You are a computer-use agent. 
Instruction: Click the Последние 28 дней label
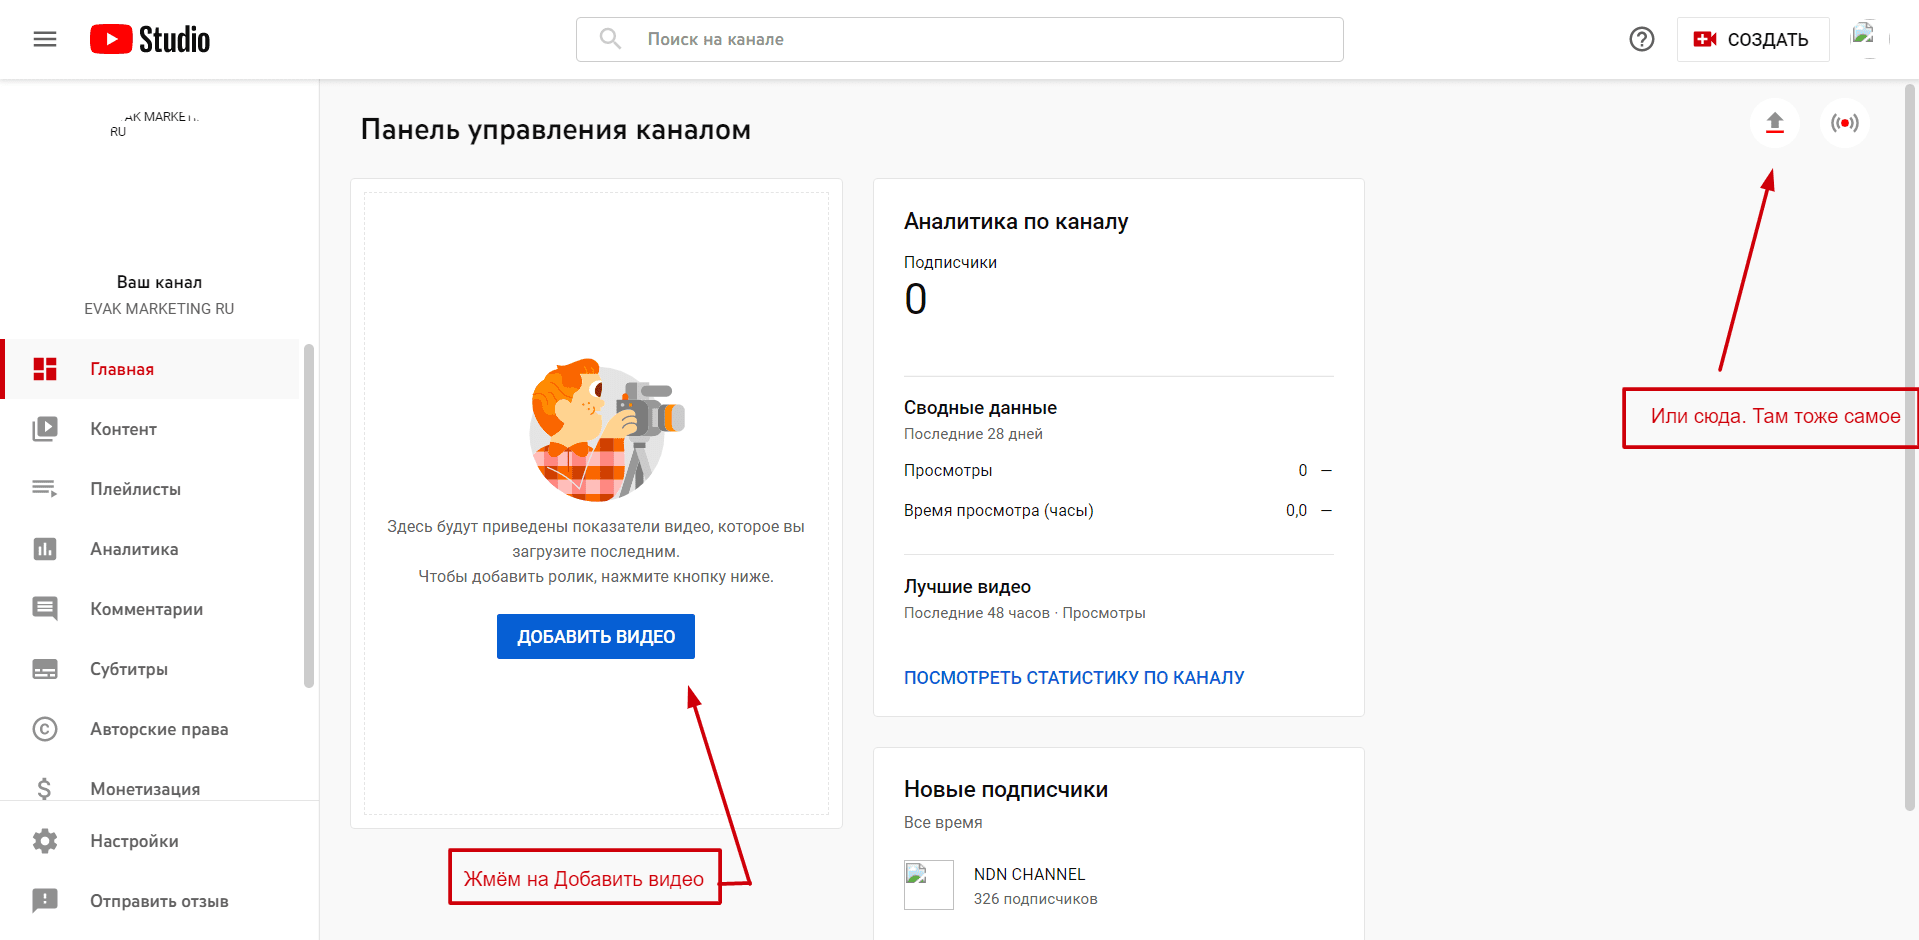pos(973,434)
